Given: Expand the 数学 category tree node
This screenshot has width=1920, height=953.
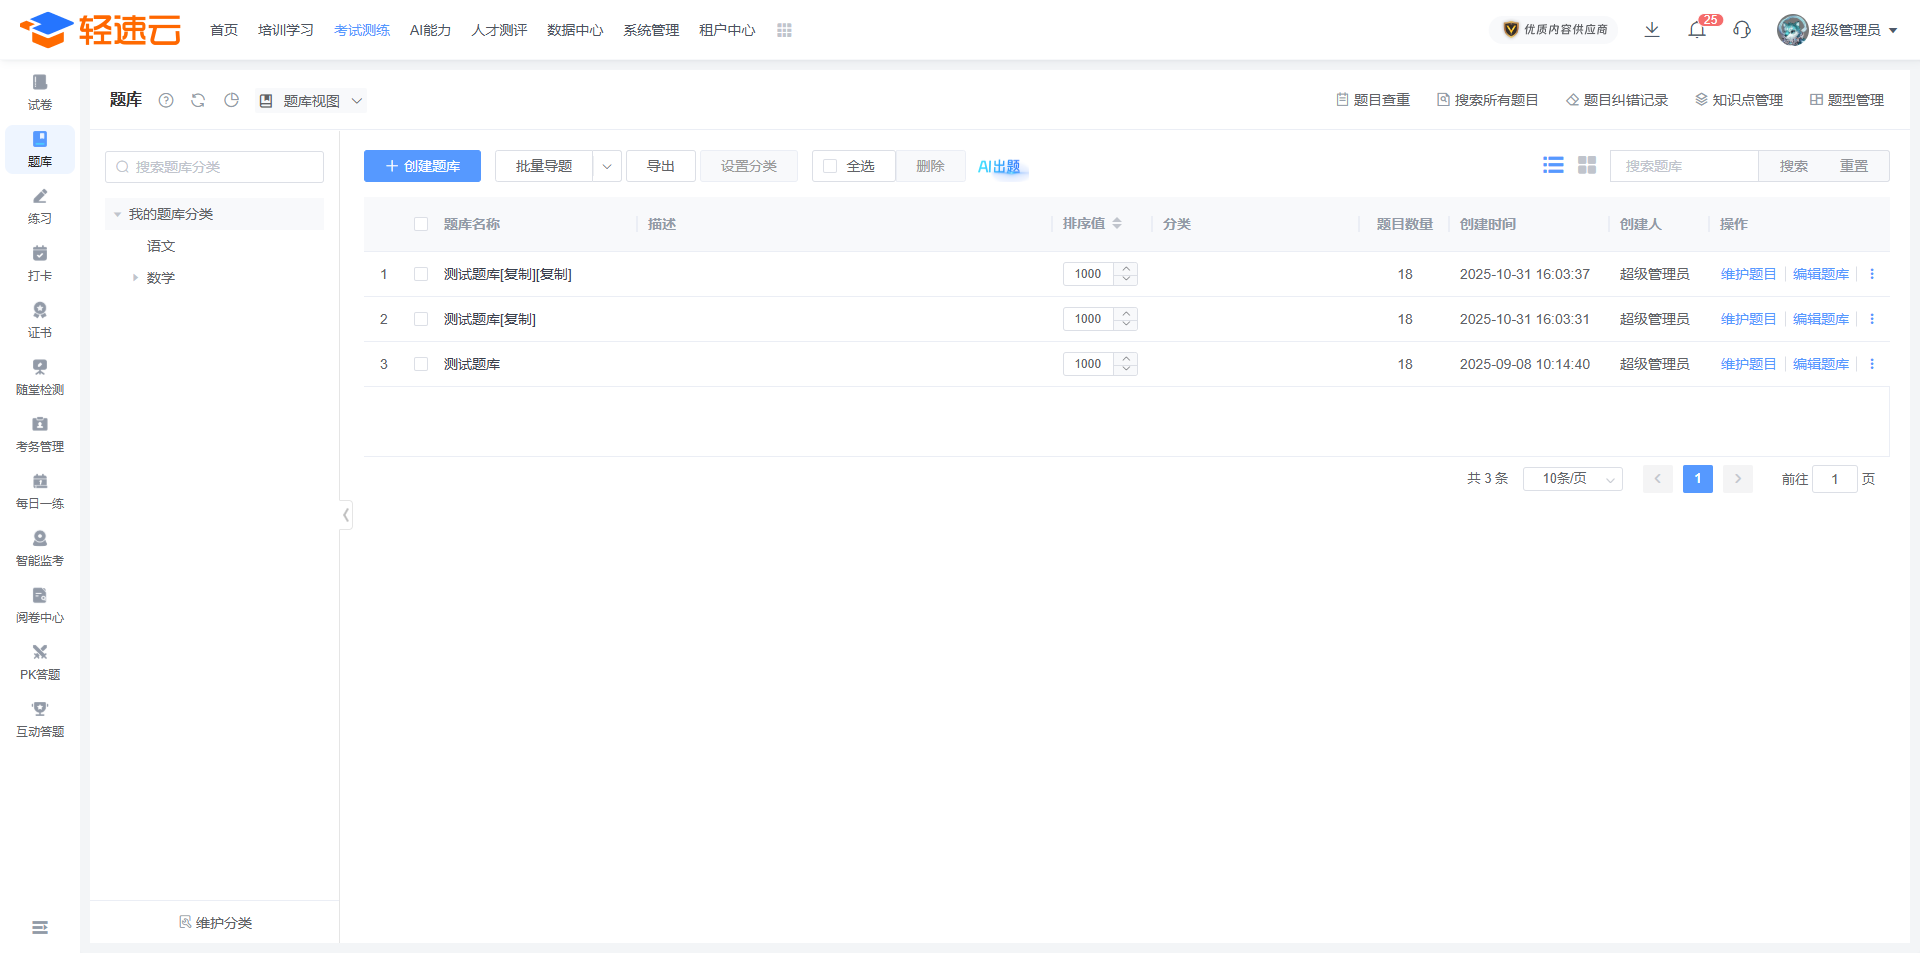Looking at the screenshot, I should [135, 278].
